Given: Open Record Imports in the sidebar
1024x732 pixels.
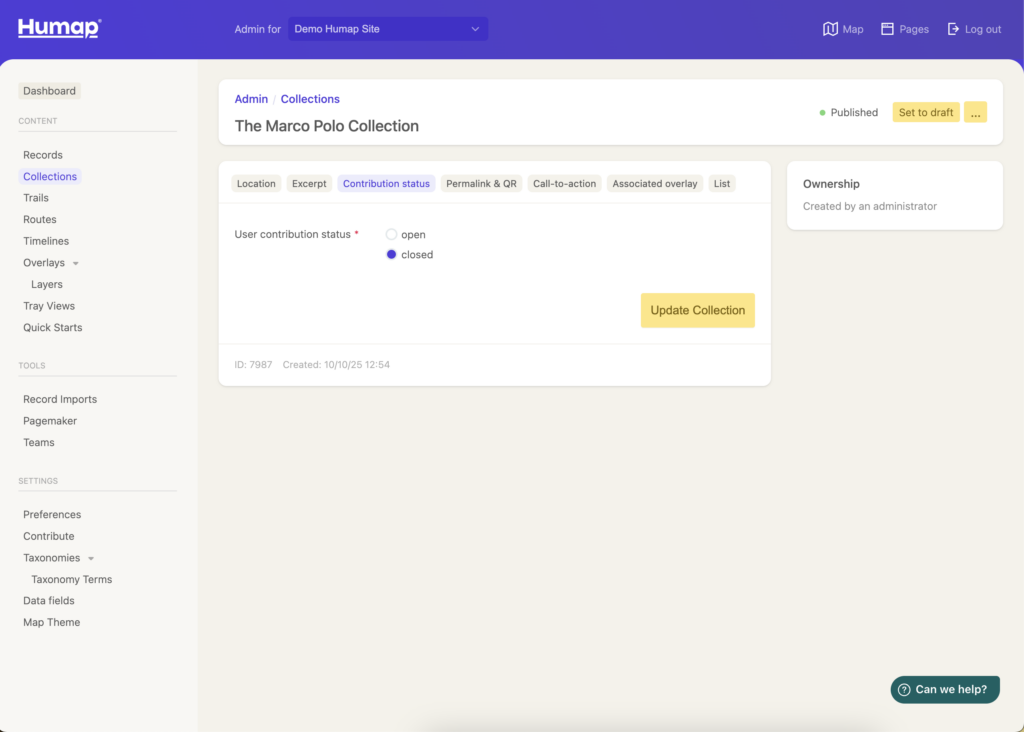Looking at the screenshot, I should 60,399.
